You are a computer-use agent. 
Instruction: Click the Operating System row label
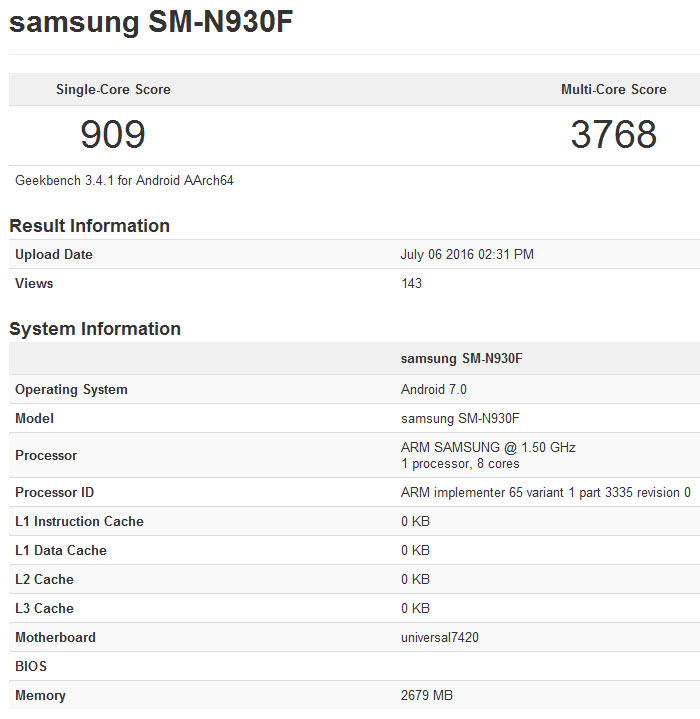(x=71, y=389)
